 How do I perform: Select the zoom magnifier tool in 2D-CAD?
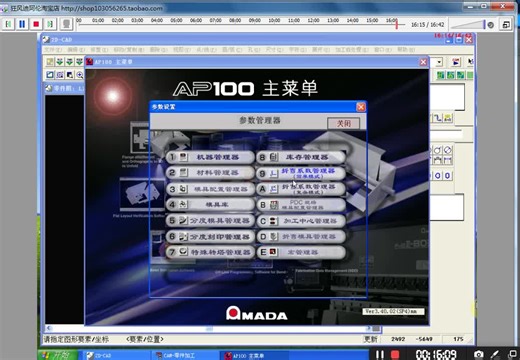[80, 75]
